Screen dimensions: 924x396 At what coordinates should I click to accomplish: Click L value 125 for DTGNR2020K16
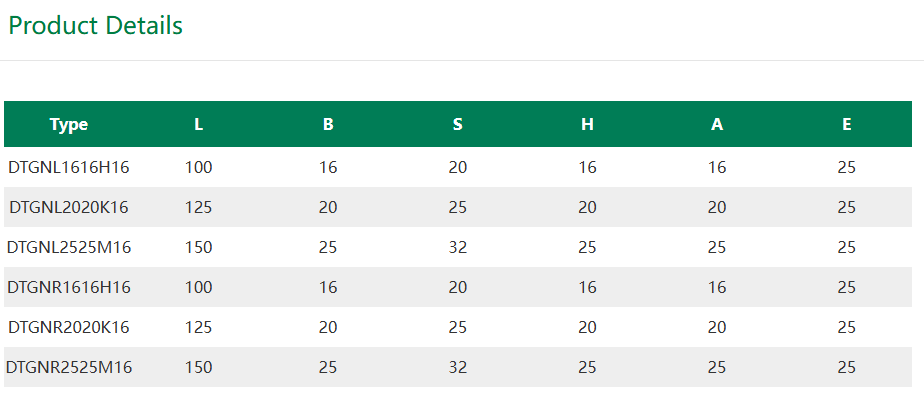(x=199, y=328)
